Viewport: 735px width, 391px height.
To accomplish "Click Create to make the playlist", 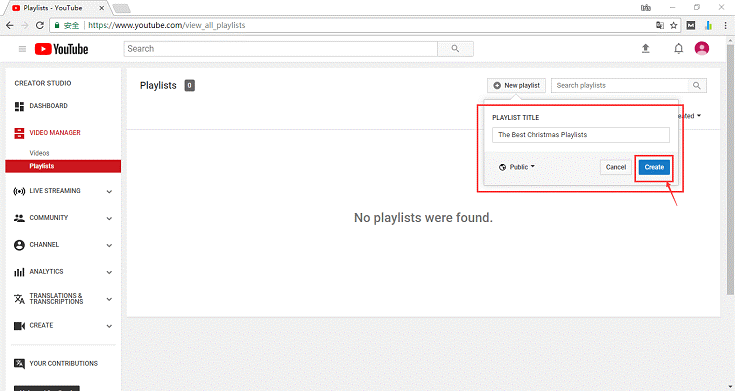I will pos(654,167).
